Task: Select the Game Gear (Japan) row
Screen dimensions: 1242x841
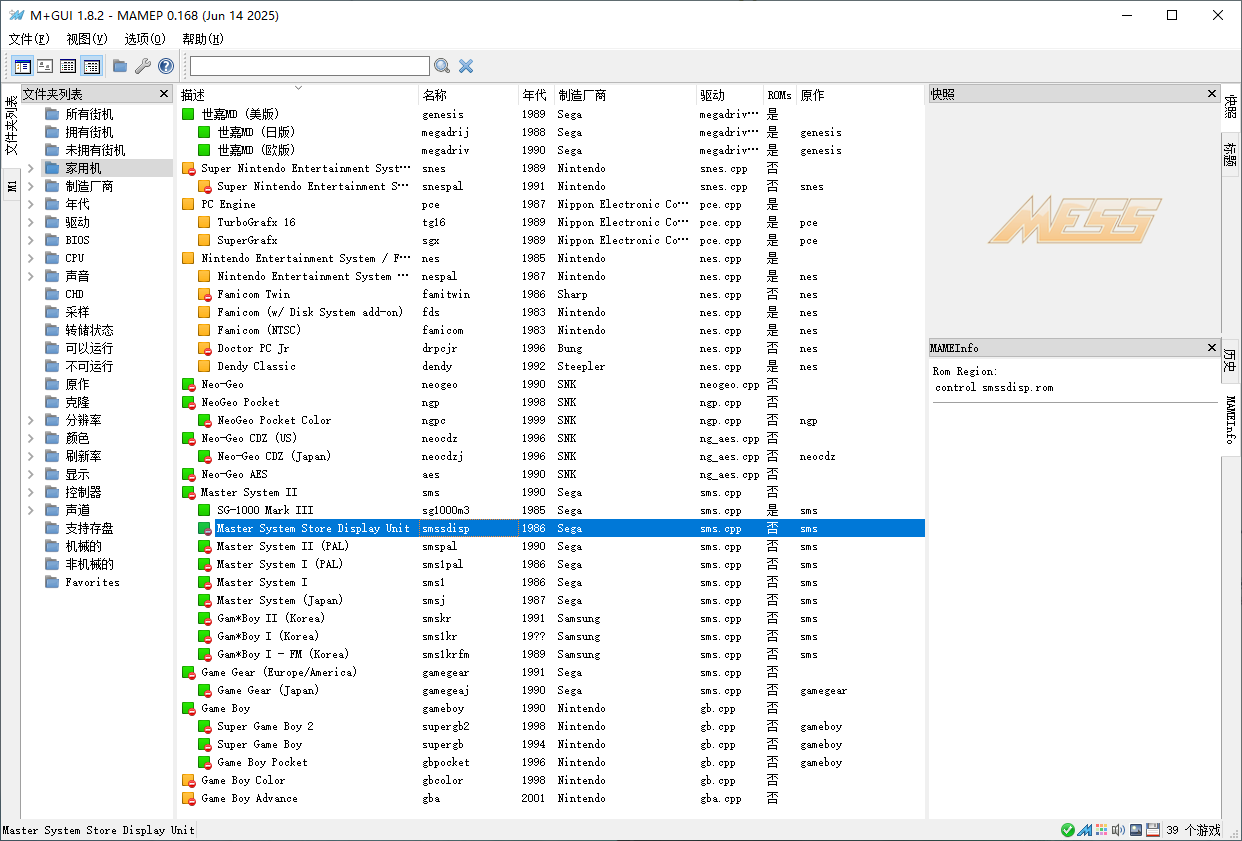Action: tap(552, 690)
